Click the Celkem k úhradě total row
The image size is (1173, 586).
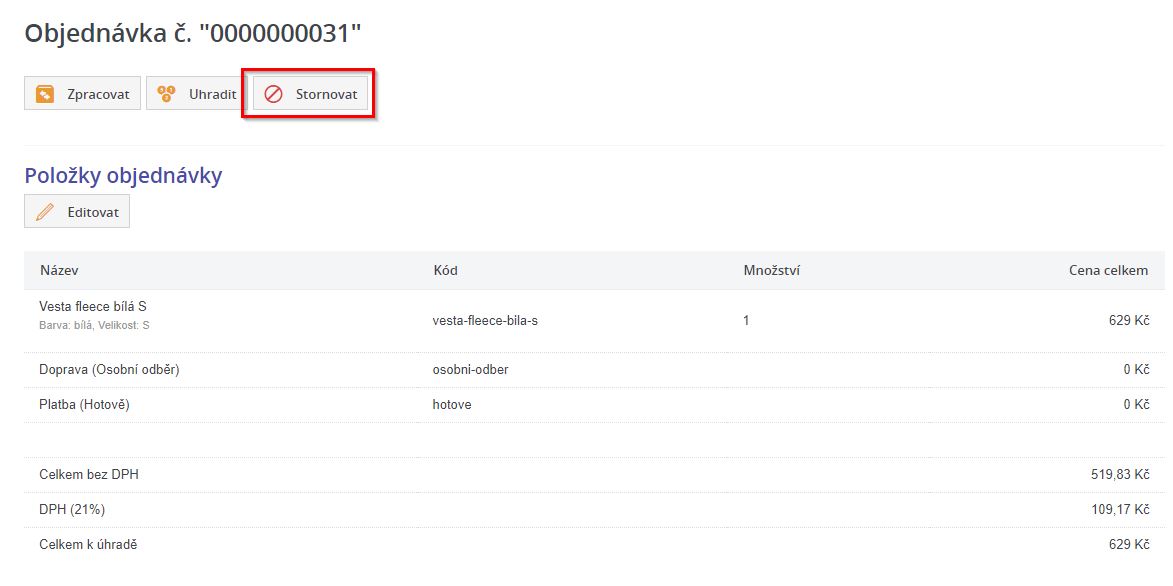[x=88, y=544]
